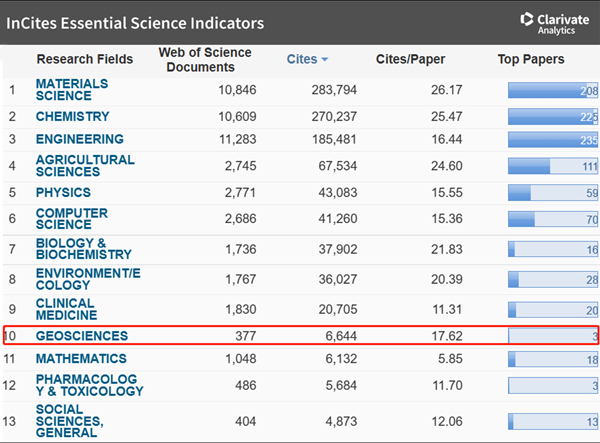This screenshot has height=443, width=600.
Task: Click the Engineering top papers bar showing 235
Action: click(552, 140)
